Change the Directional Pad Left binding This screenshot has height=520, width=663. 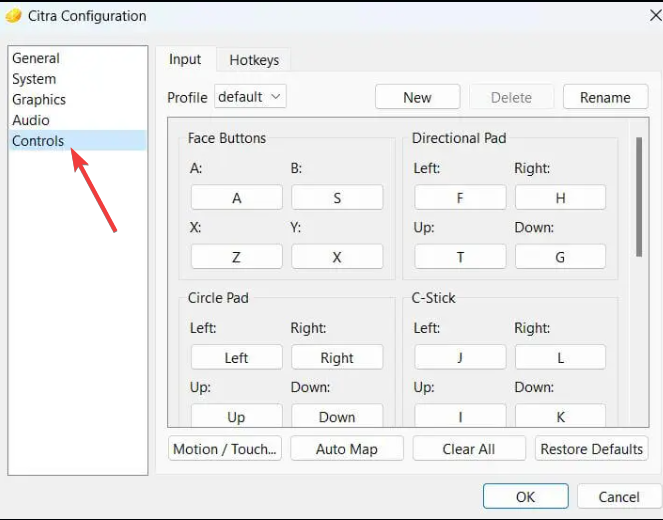460,198
